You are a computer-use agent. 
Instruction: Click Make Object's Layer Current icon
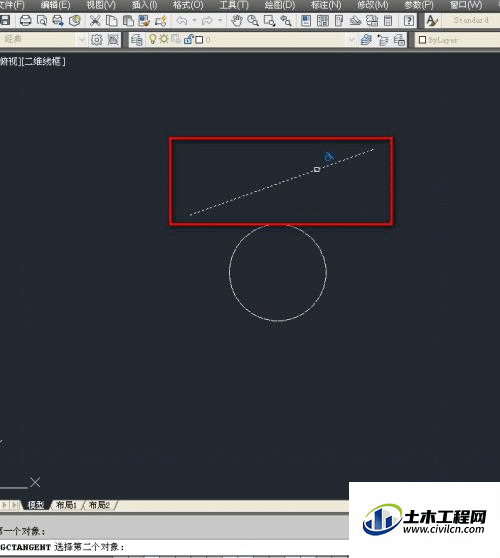(366, 40)
